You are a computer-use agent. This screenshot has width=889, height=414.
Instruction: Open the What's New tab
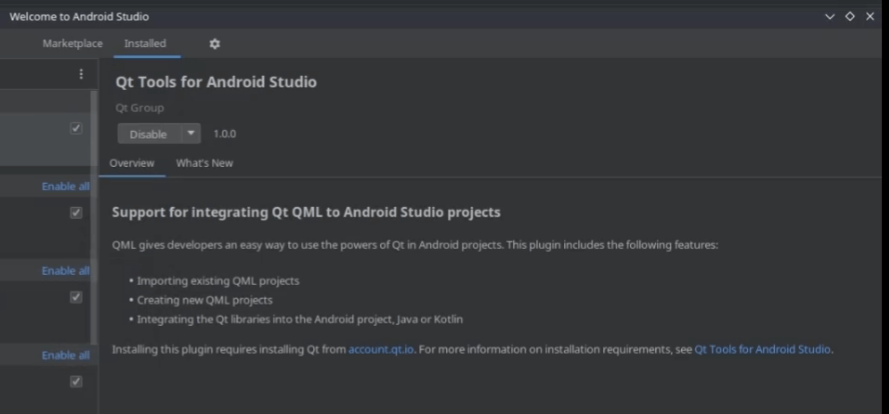click(204, 163)
